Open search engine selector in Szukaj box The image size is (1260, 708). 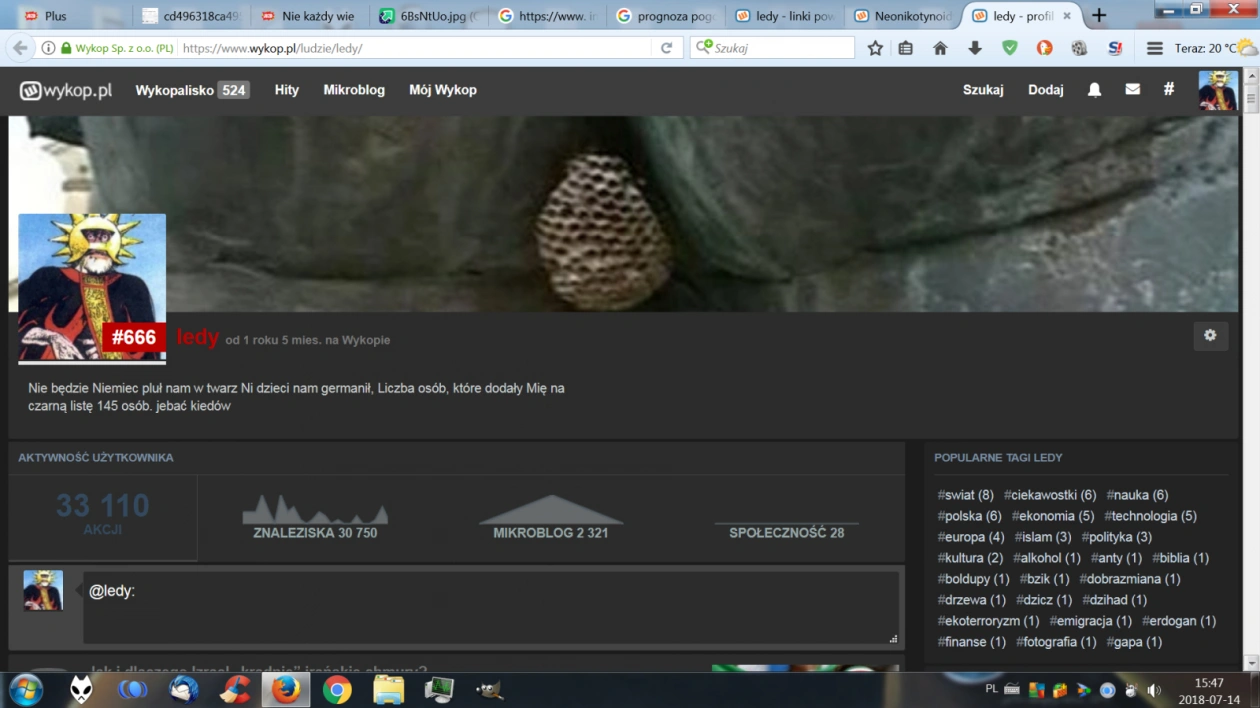[705, 47]
